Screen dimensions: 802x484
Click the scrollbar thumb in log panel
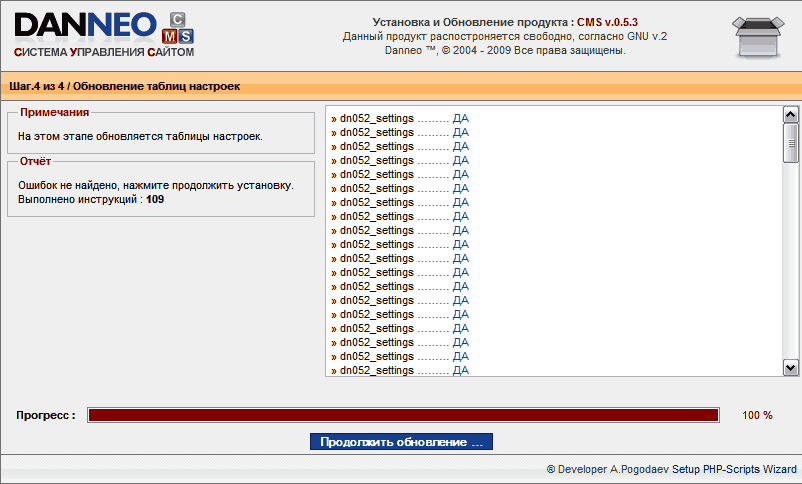coord(790,142)
